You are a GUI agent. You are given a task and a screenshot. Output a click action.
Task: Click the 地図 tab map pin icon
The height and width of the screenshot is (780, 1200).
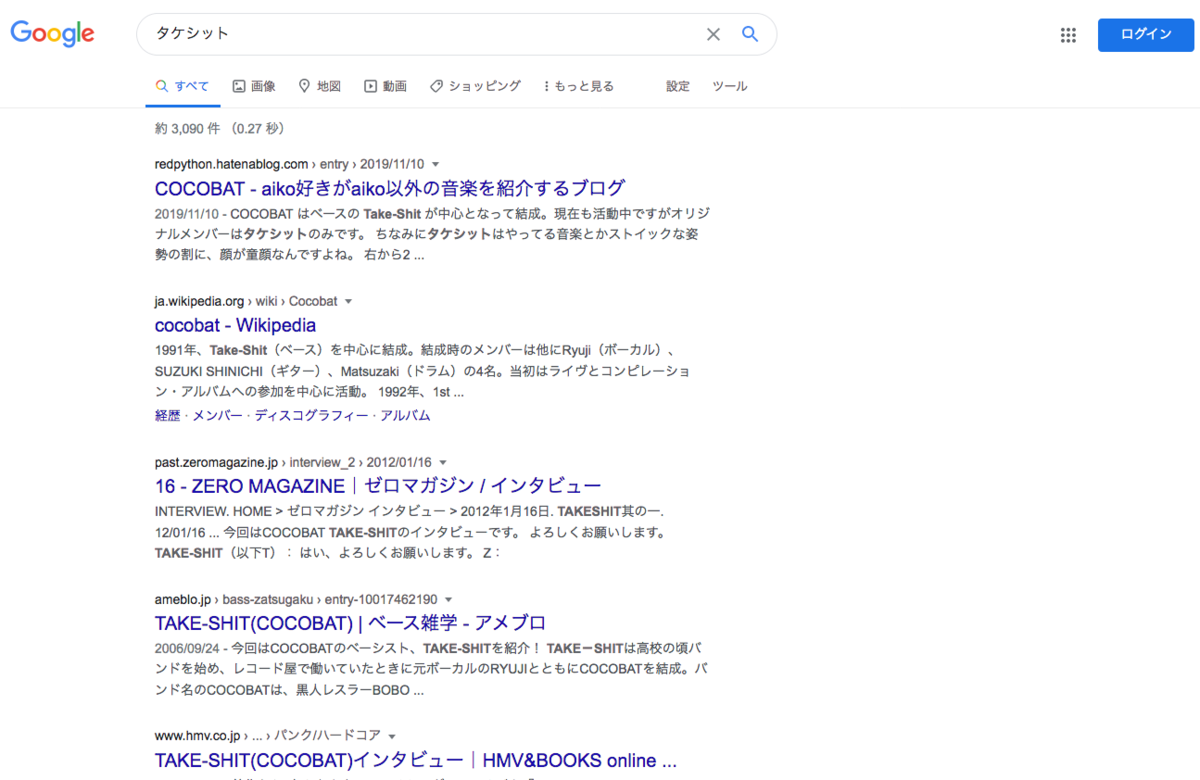pos(304,86)
